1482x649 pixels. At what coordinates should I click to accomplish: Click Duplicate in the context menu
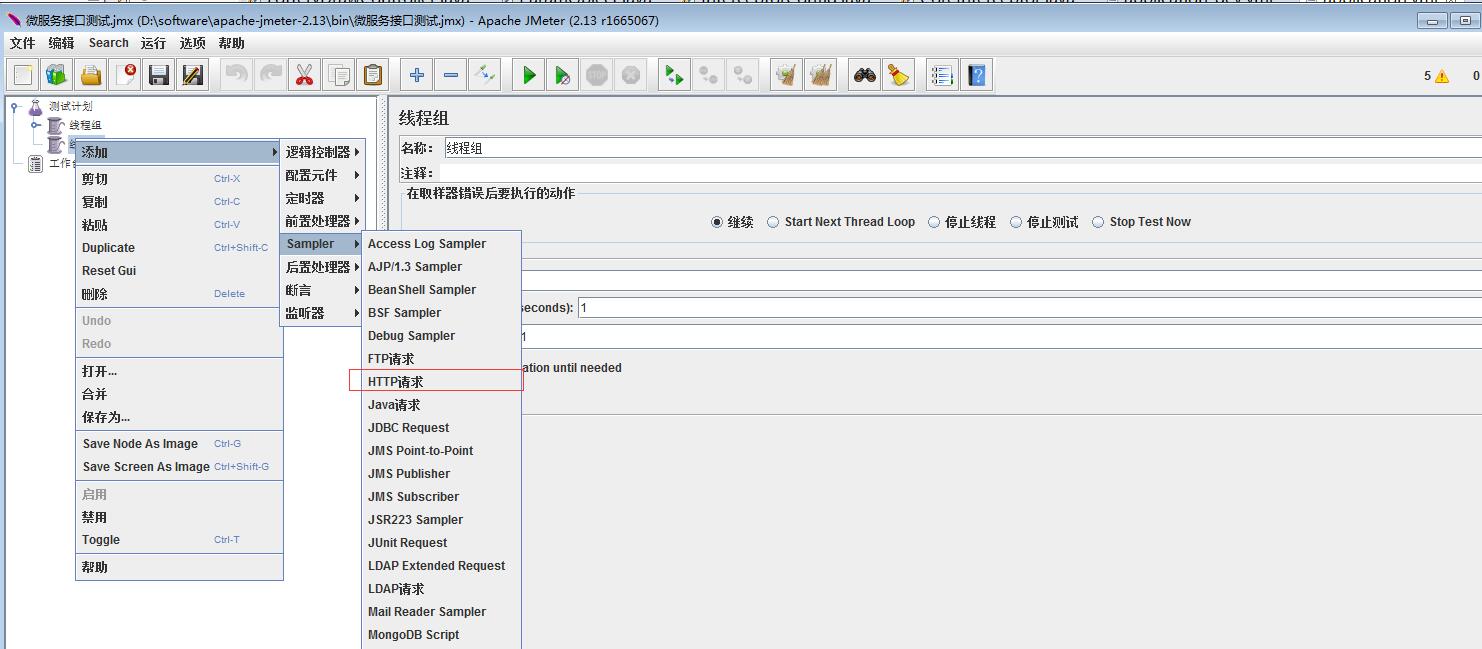[179, 248]
